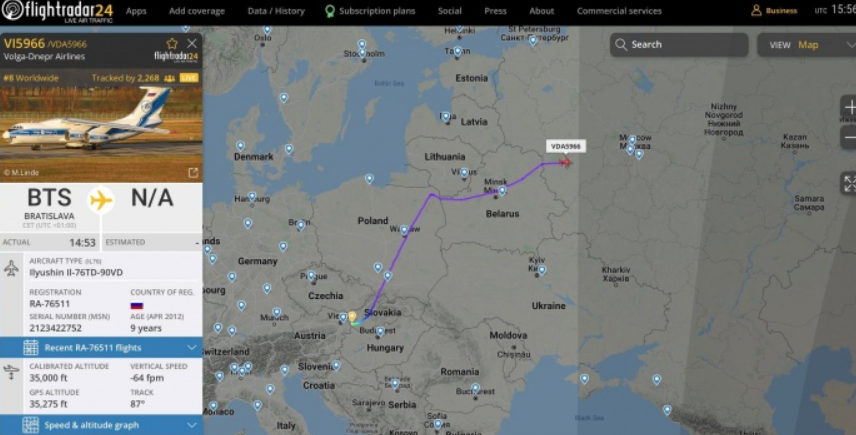Click the Bratislava airport marker on the map

tap(352, 317)
